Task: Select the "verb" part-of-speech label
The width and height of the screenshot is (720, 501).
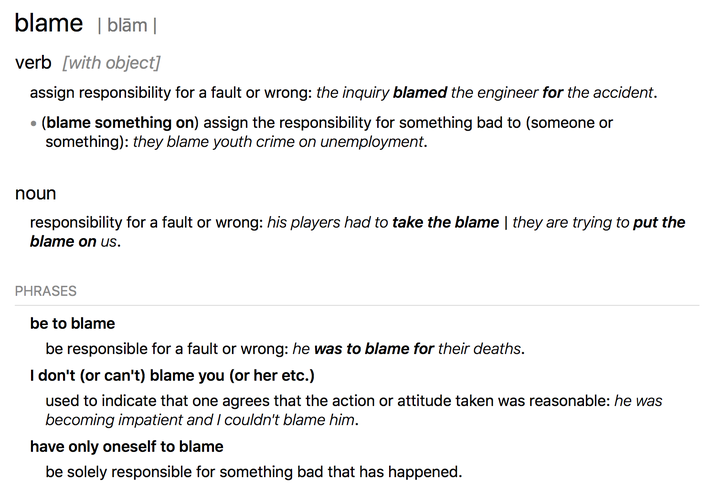Action: point(34,63)
